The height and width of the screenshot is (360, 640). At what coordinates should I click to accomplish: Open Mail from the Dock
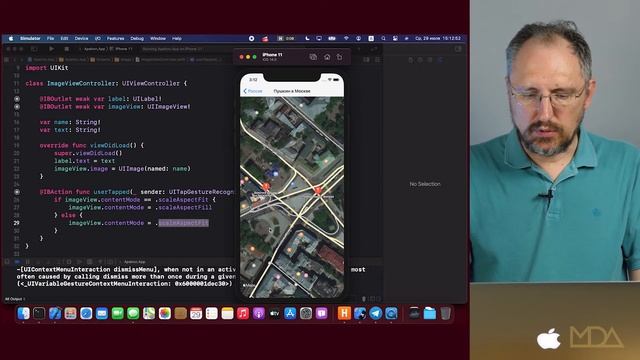(x=102, y=313)
